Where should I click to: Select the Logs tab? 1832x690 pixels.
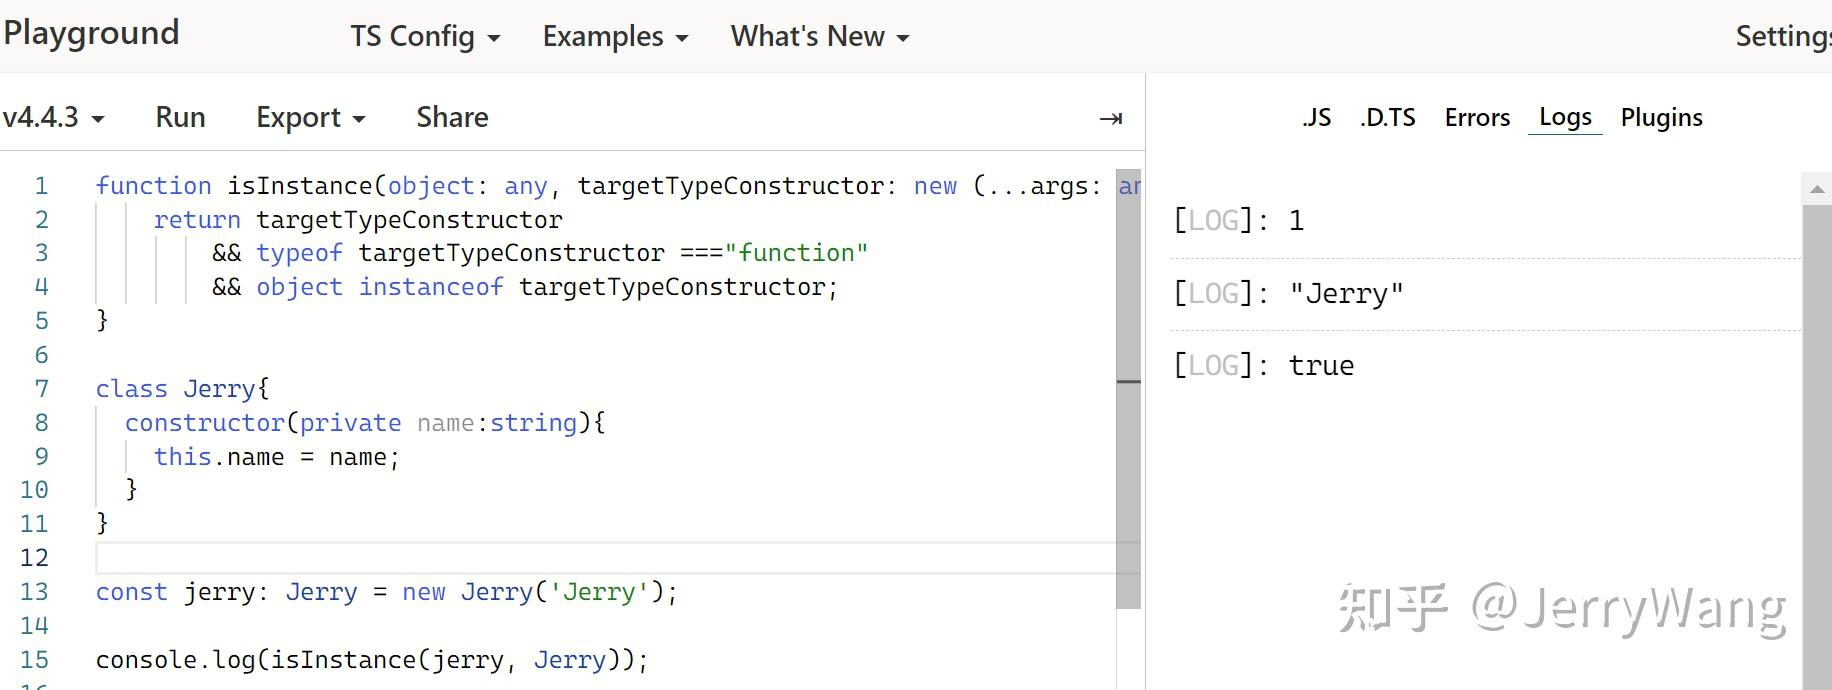1565,118
